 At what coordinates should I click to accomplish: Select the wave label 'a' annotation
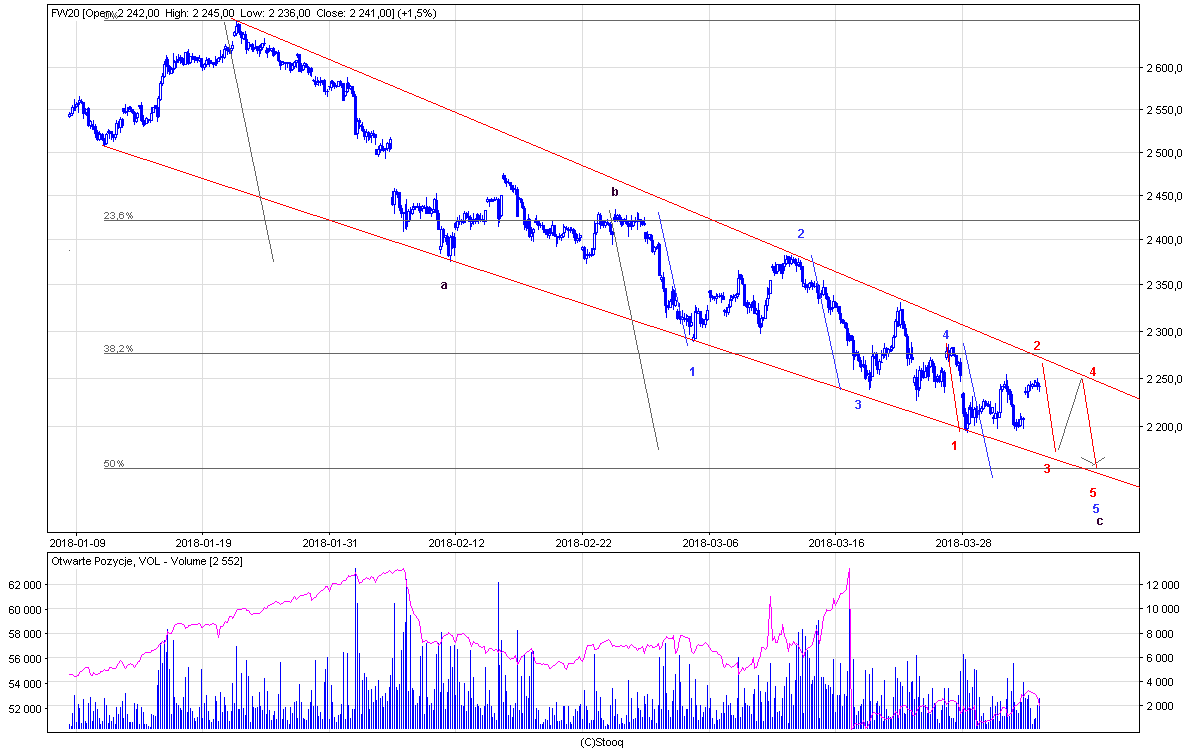pyautogui.click(x=445, y=285)
